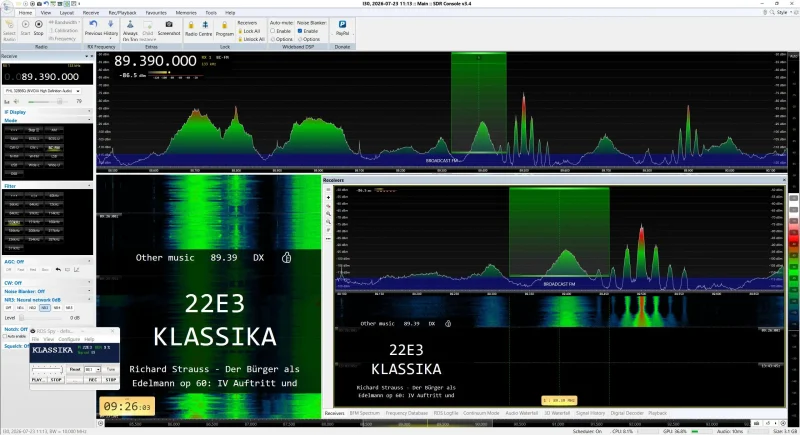Viewport: 800px width, 435px height.
Task: Enable Auto-mute checkbox
Action: coord(273,31)
